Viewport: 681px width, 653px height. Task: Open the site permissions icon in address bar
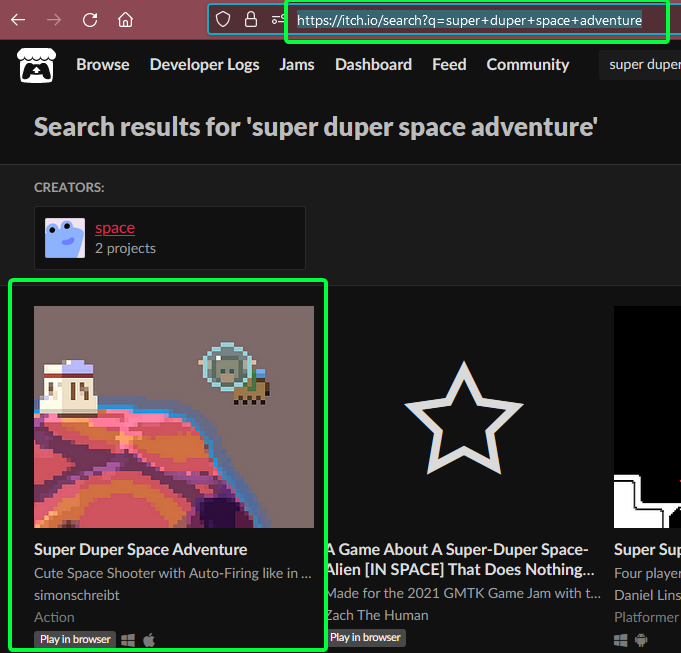pyautogui.click(x=277, y=20)
